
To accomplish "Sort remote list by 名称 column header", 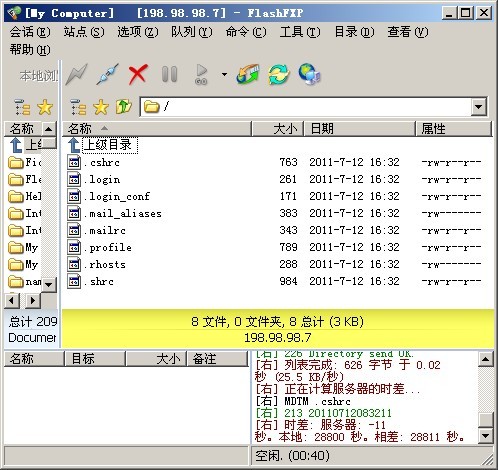I will click(157, 129).
